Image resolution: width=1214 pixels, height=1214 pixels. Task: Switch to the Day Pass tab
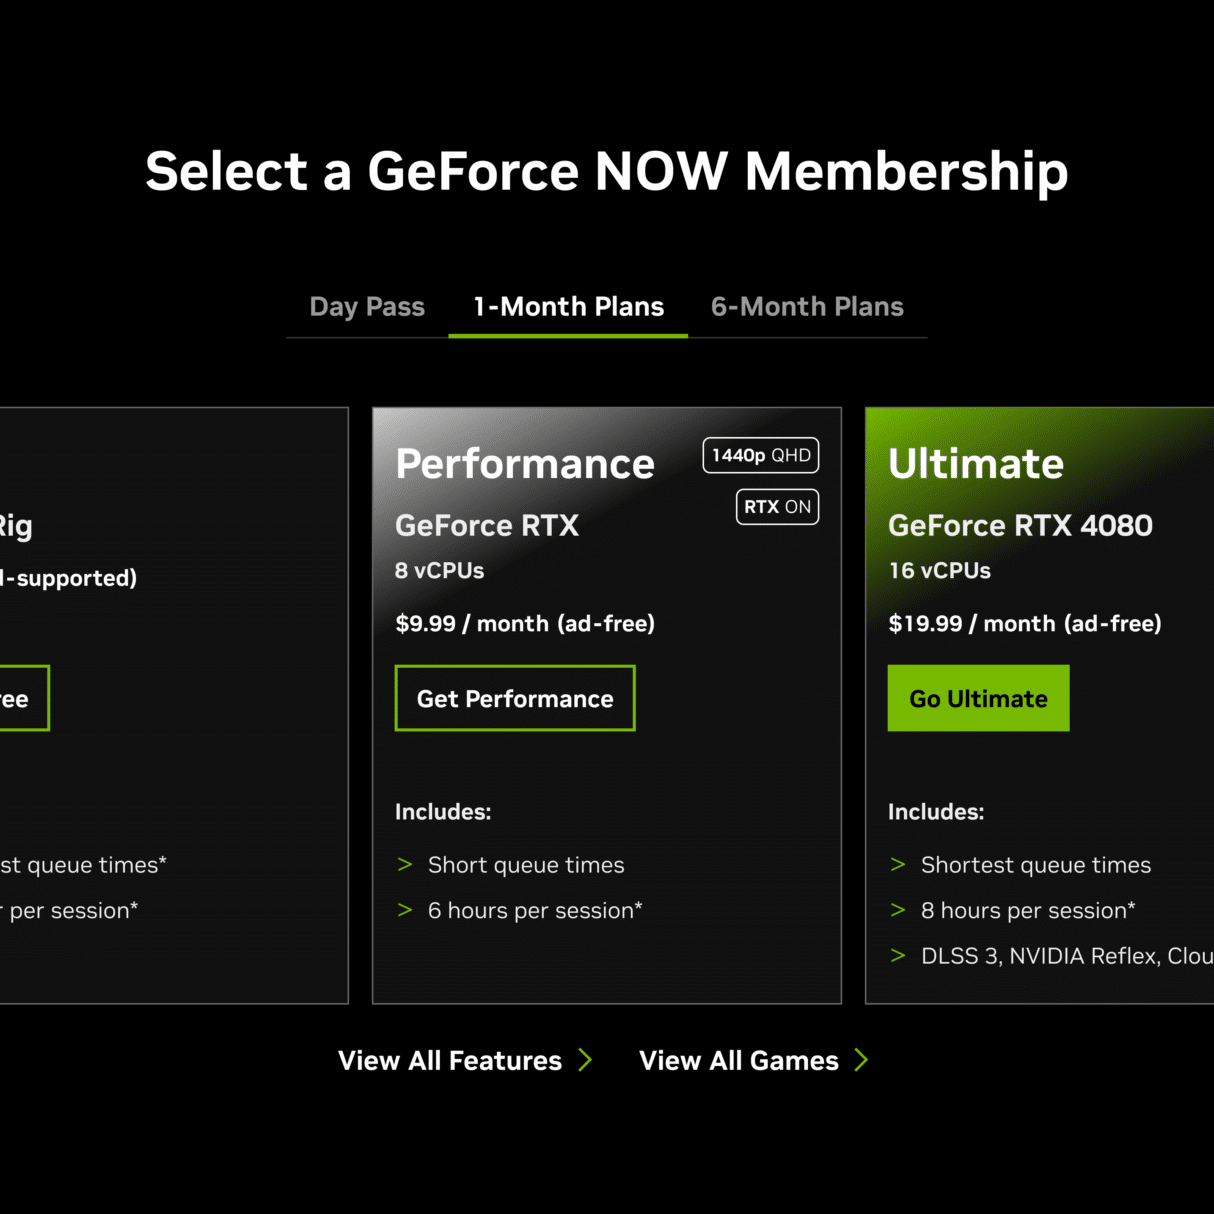click(367, 307)
